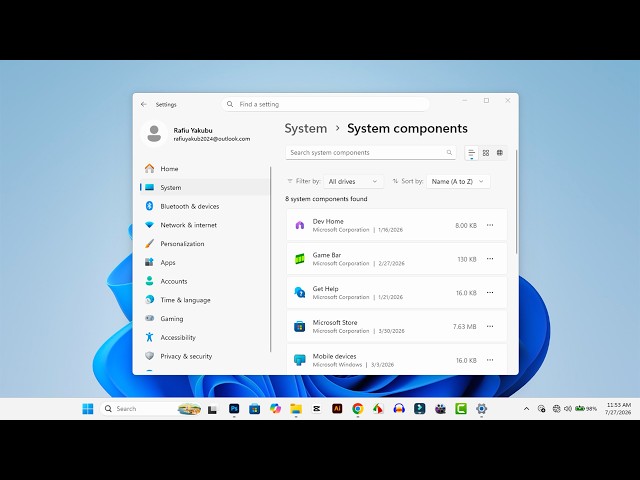This screenshot has height=480, width=640.
Task: Open more options for Mobile devices
Action: tap(490, 360)
